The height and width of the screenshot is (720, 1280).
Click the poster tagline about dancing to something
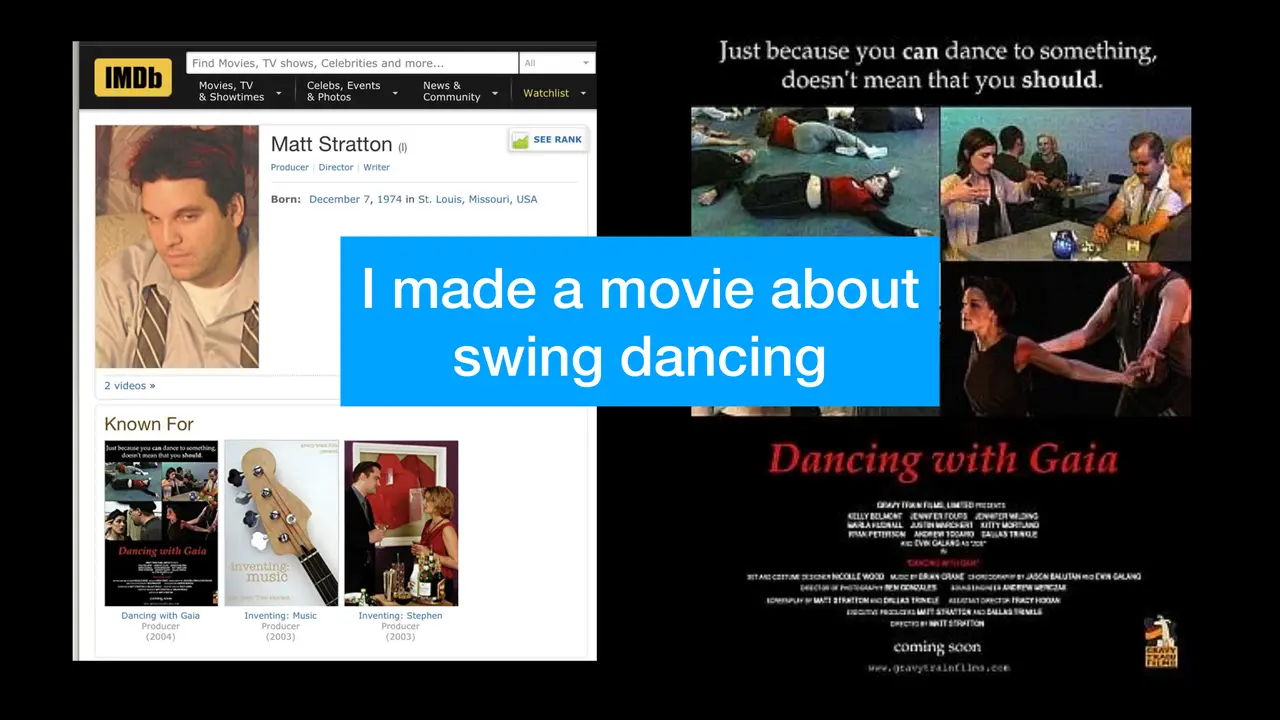pos(939,64)
